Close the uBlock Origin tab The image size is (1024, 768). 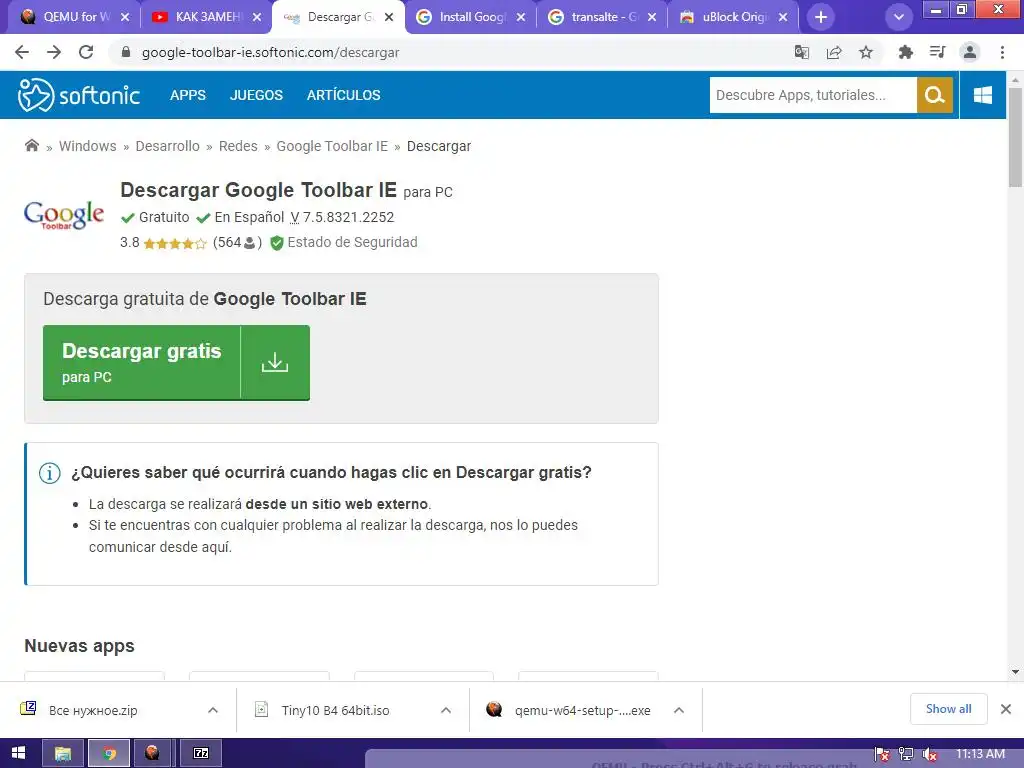tap(784, 17)
